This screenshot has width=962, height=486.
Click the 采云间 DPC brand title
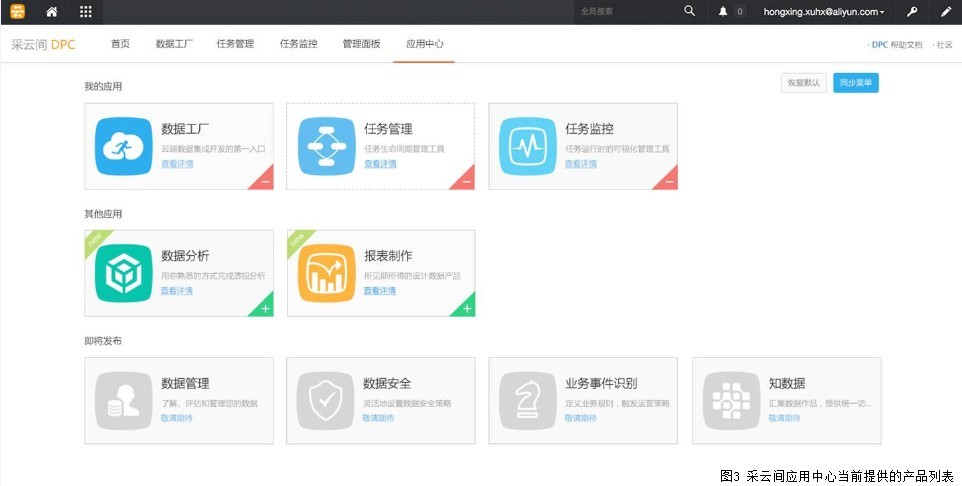(x=43, y=44)
